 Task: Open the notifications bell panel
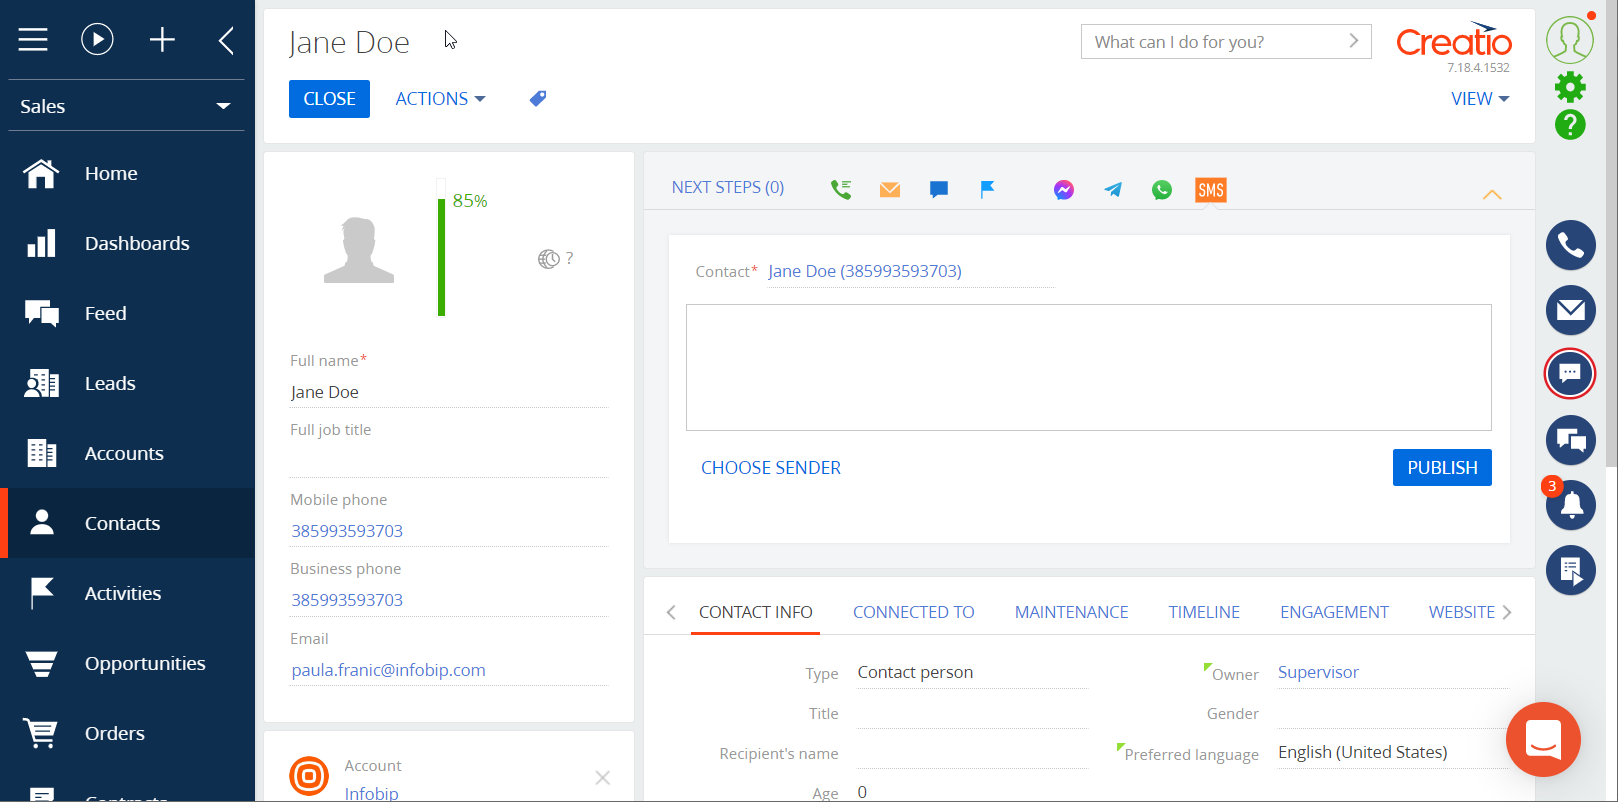pos(1570,505)
